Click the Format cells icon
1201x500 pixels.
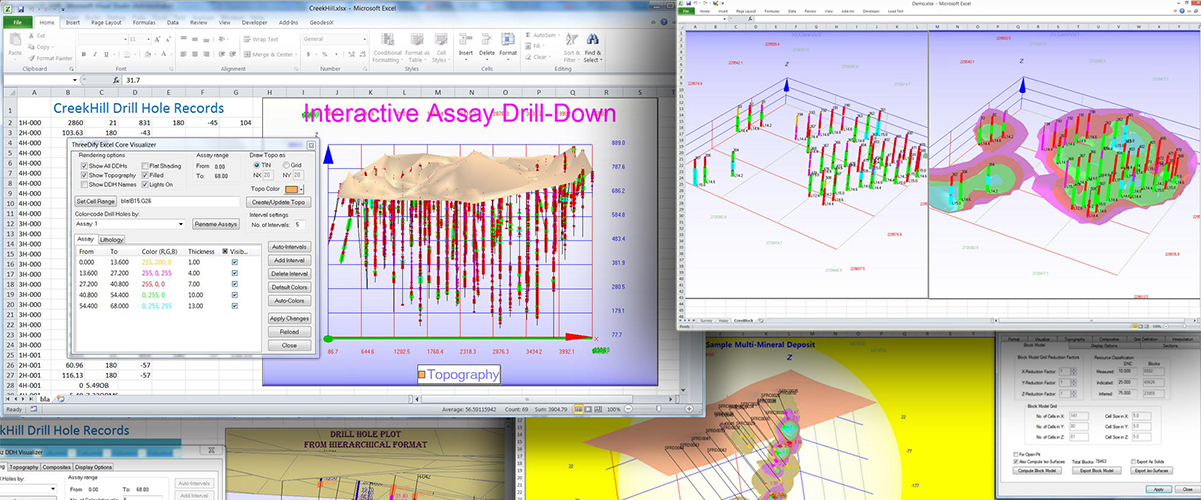pos(508,40)
